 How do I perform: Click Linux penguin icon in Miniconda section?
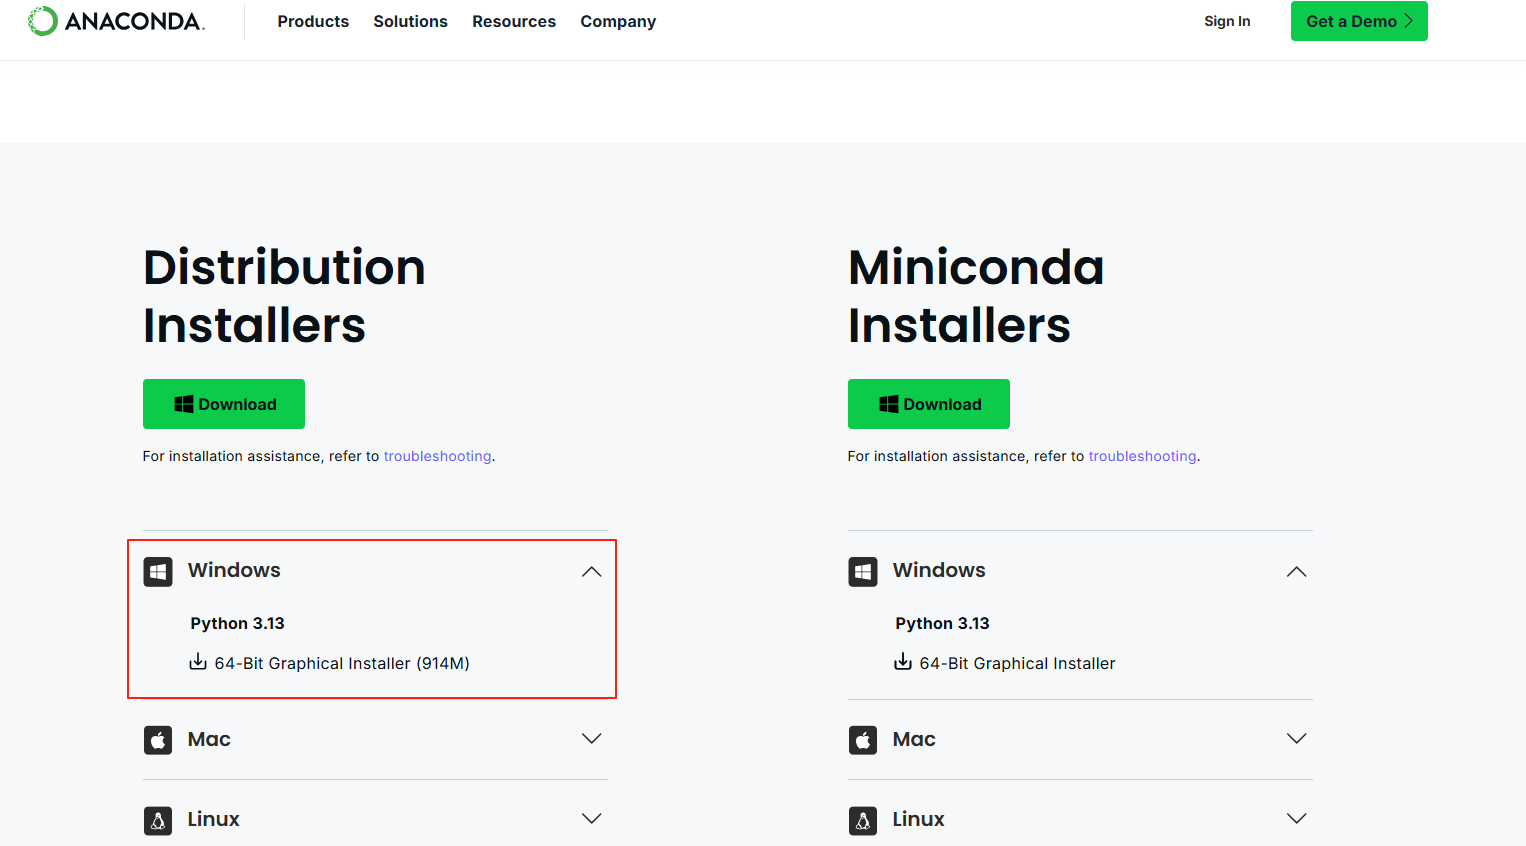863,821
